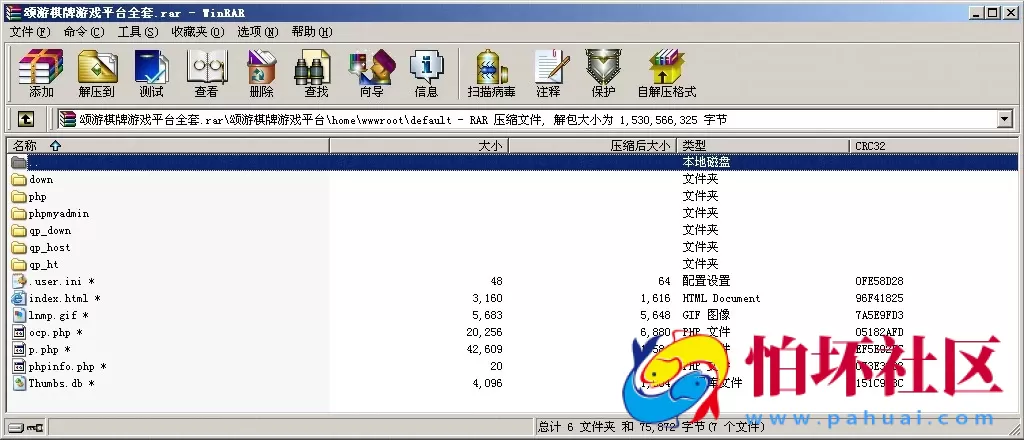Select the down folder icon
Screen dimensions: 1024x440
[19, 179]
